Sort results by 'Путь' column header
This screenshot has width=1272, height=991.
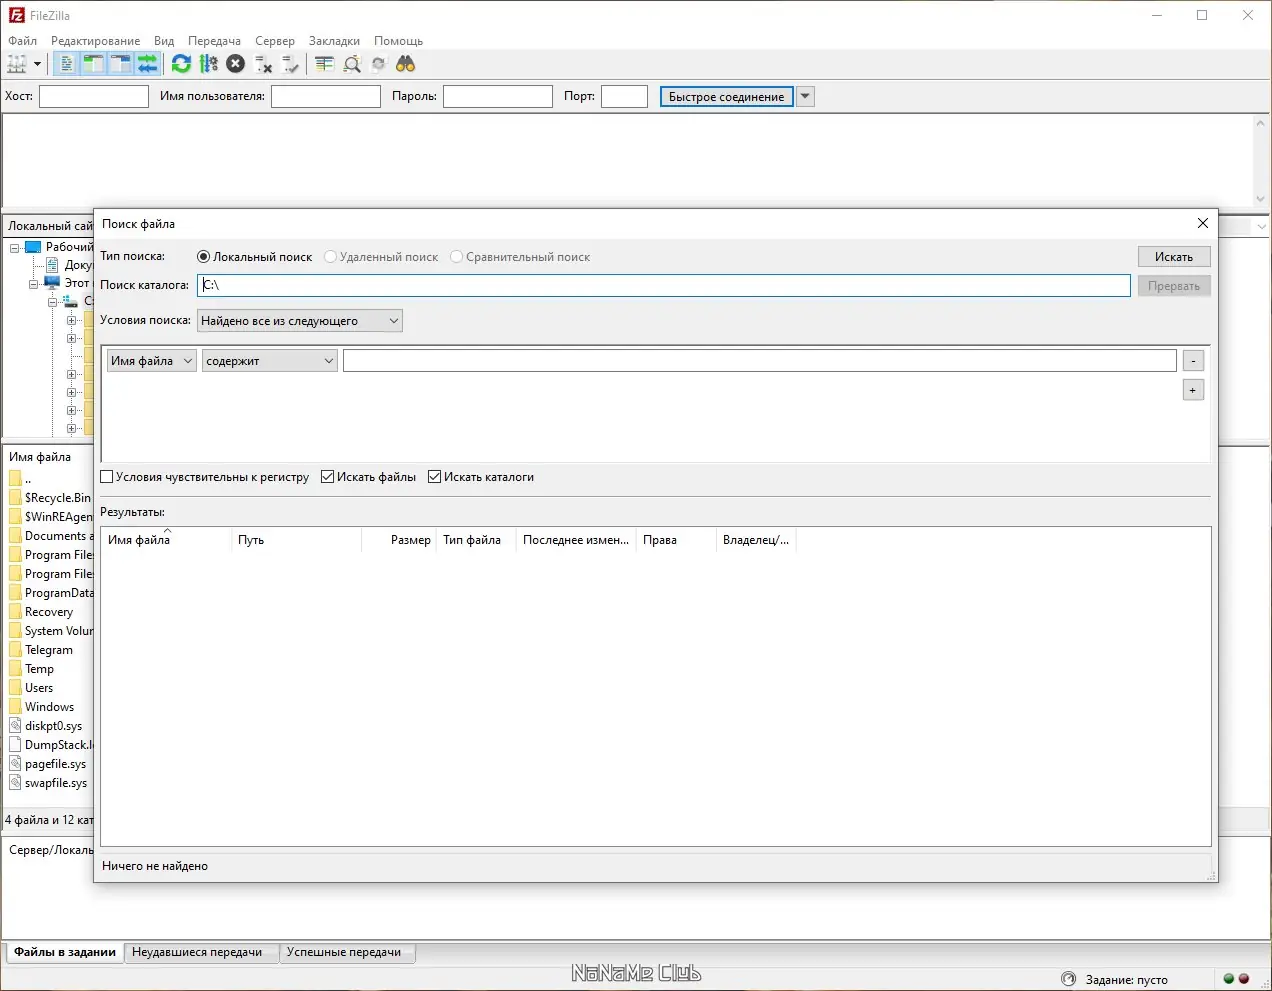(x=296, y=540)
